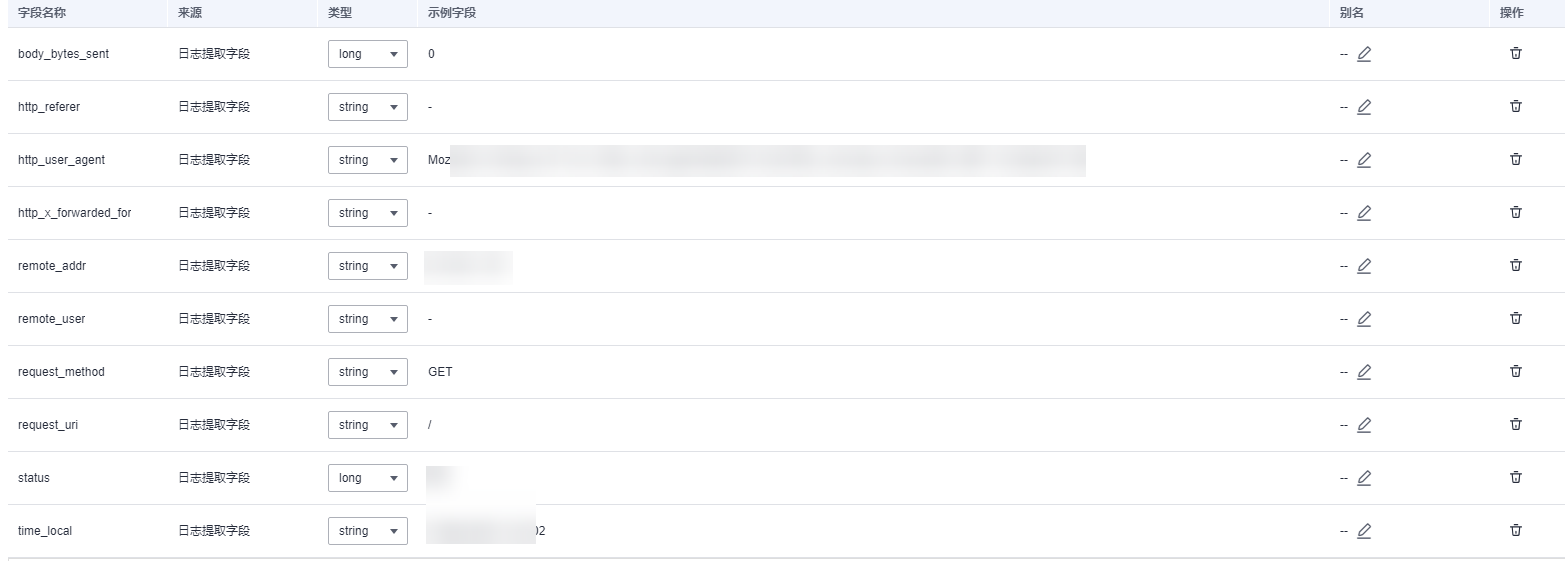
Task: Edit alias of http_user_agent field
Action: pos(1364,160)
